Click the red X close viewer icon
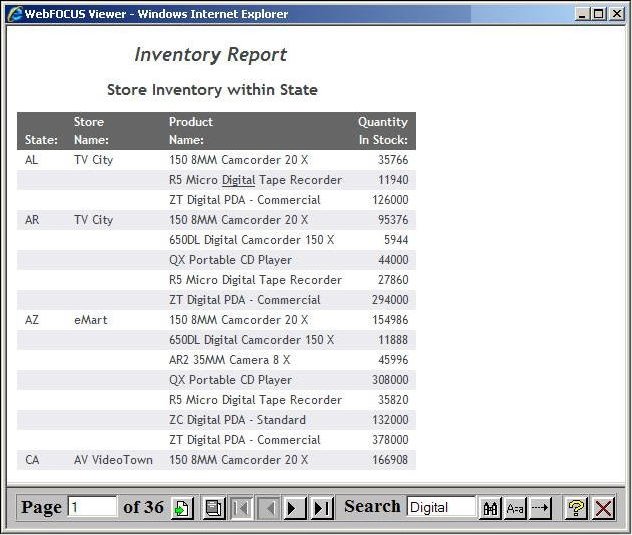Image resolution: width=632 pixels, height=535 pixels. (x=603, y=508)
